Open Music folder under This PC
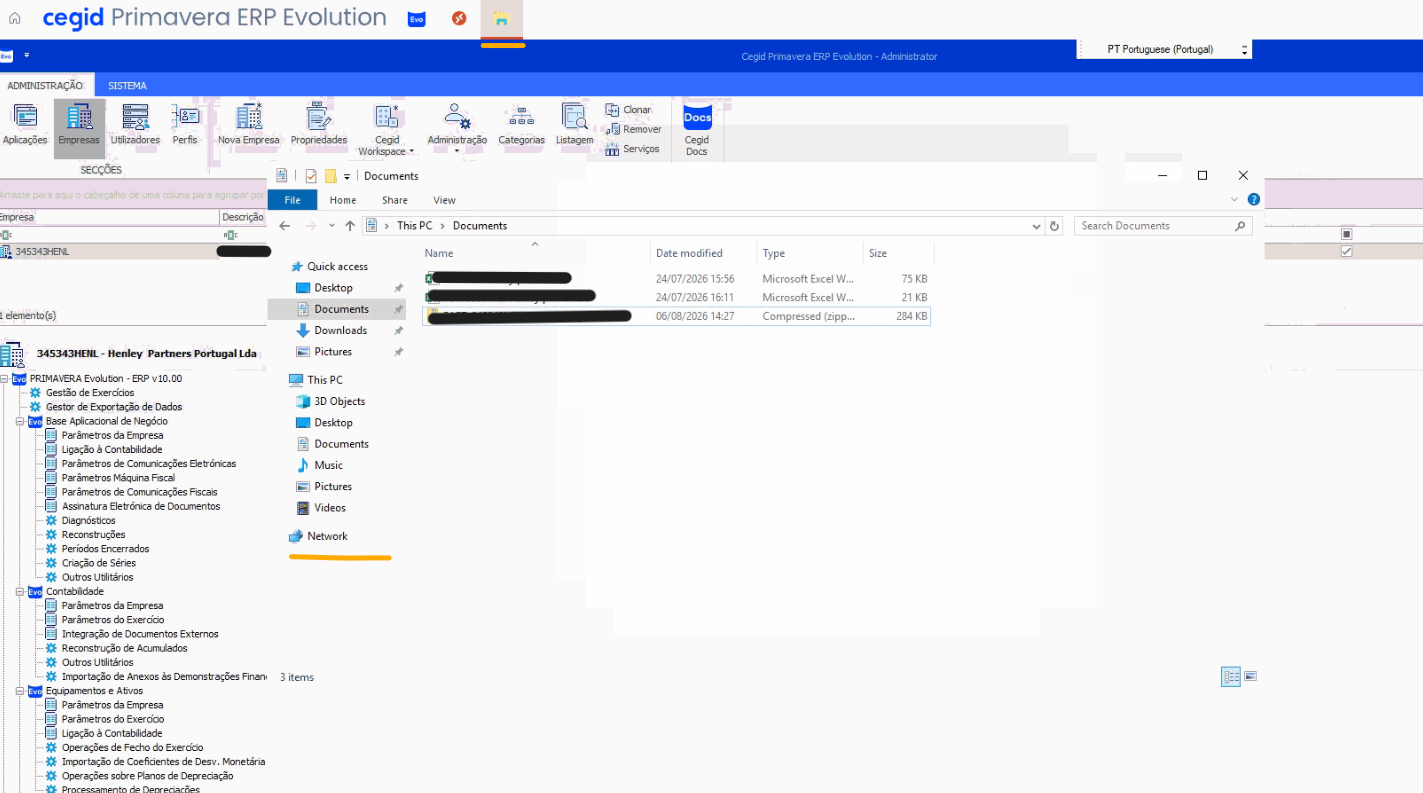Image resolution: width=1423 pixels, height=793 pixels. 328,465
